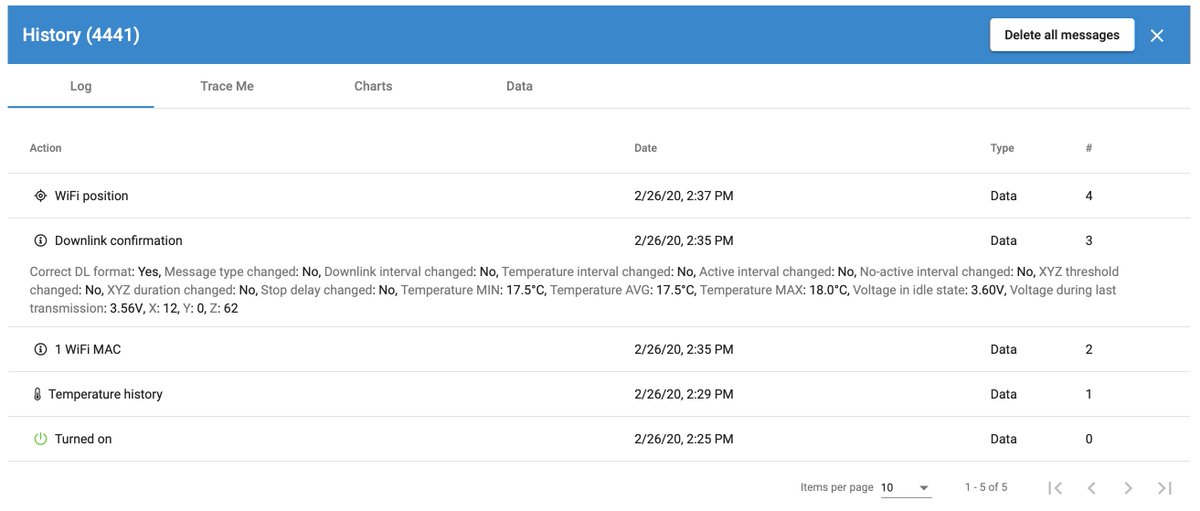Click Delete all messages button

point(1062,35)
